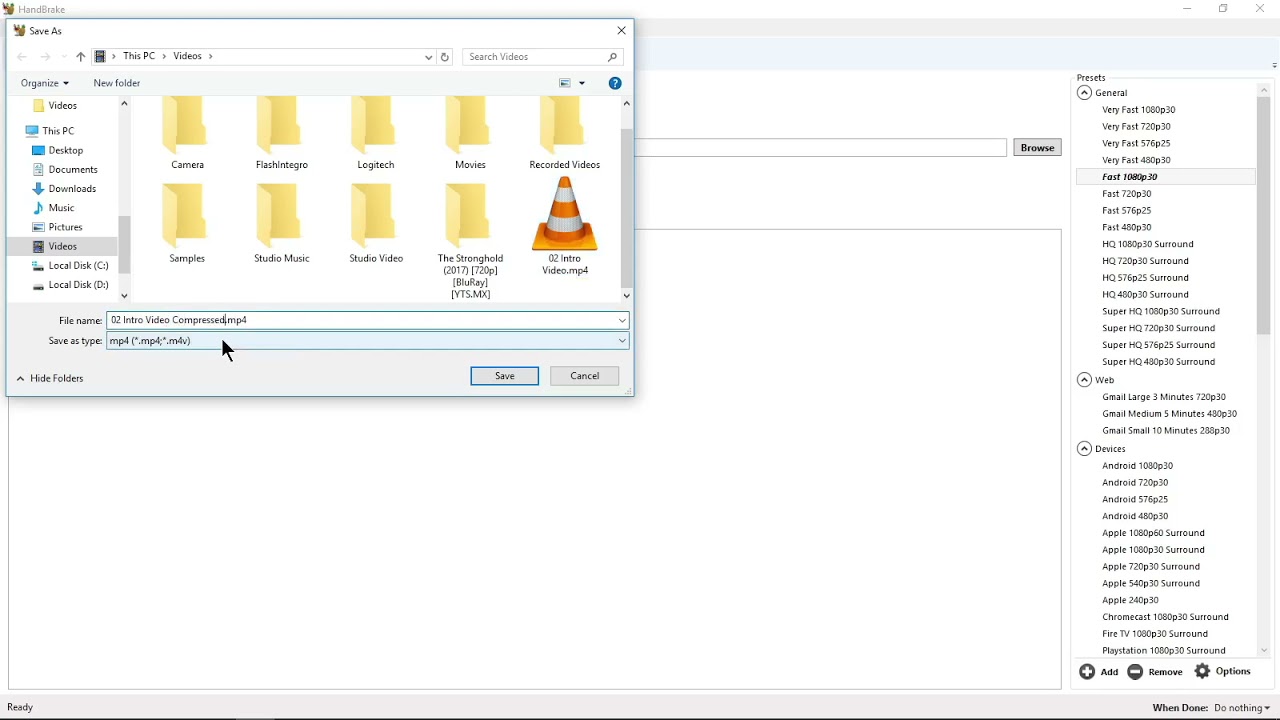
Task: Click the search magnifier icon
Action: click(x=613, y=57)
